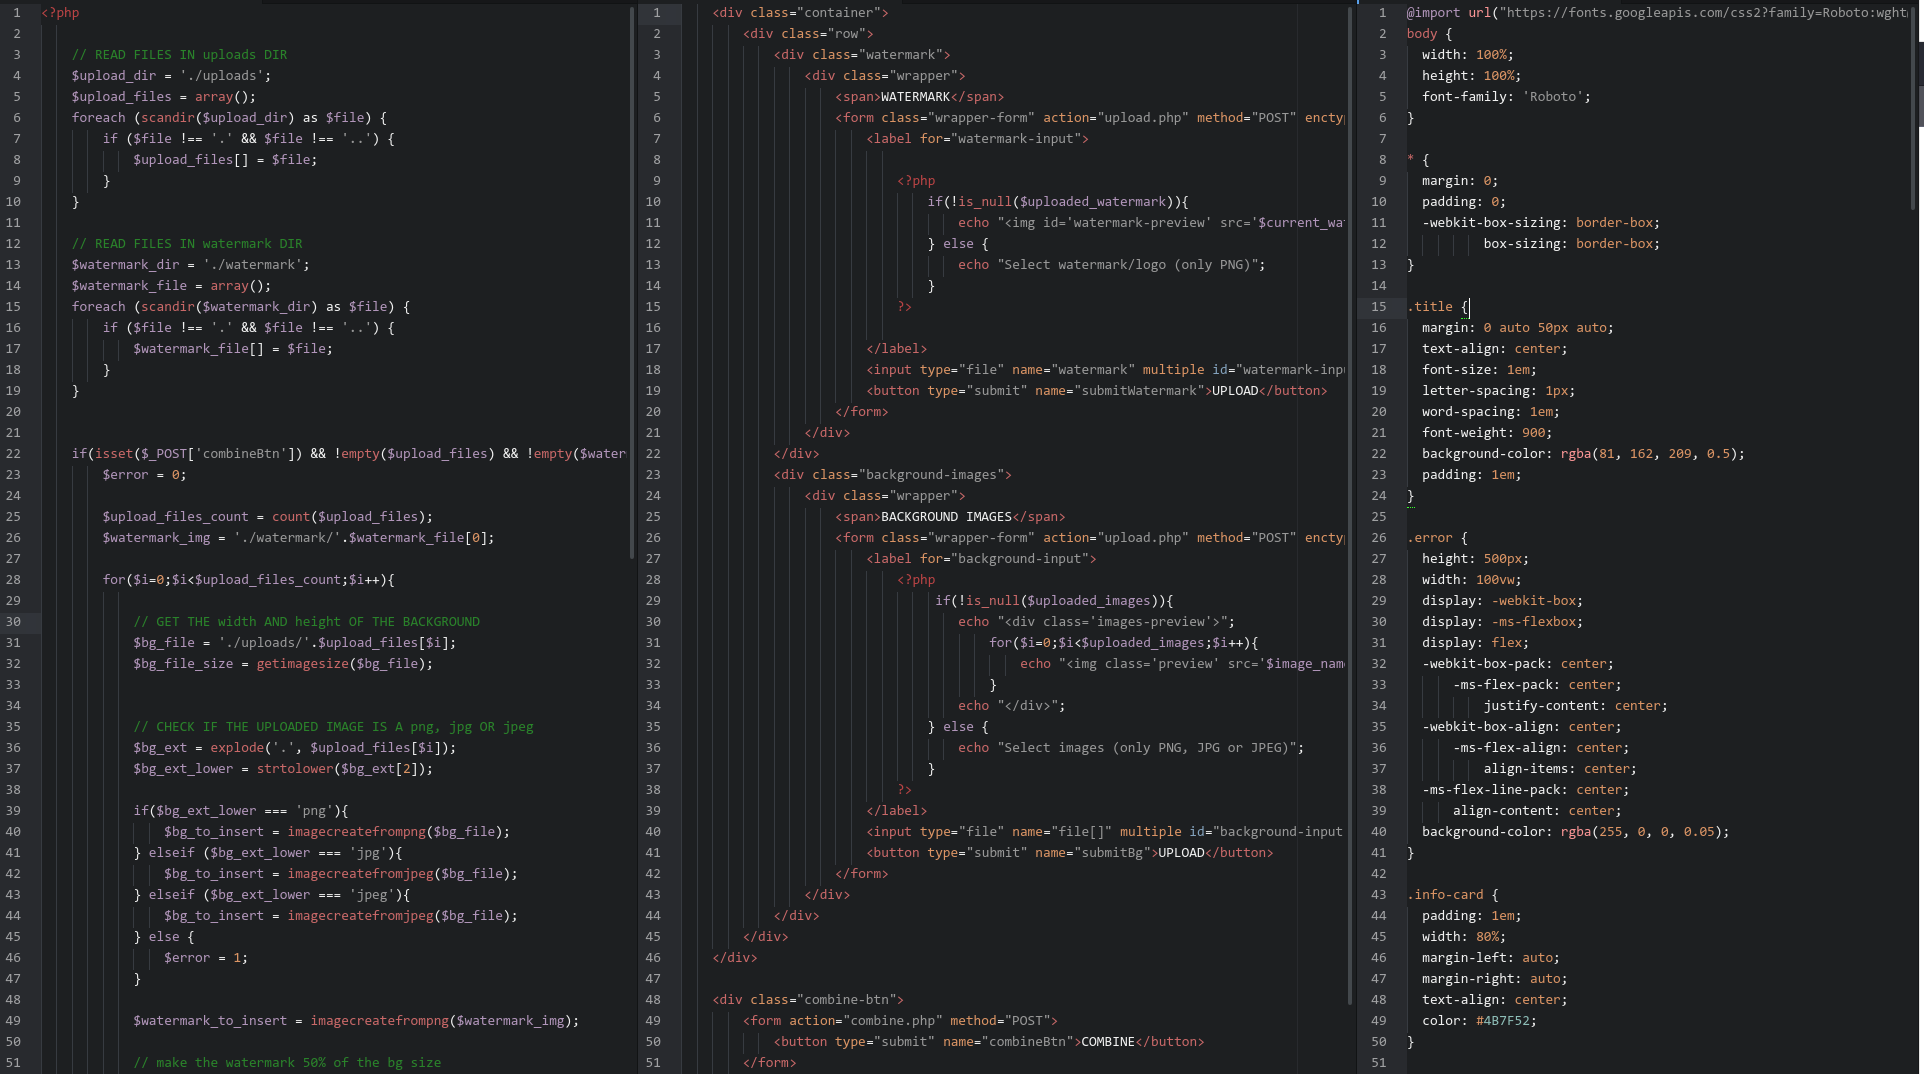The width and height of the screenshot is (1924, 1074).
Task: Click the vertical scrollbar of the left PHP pane
Action: pos(632,284)
